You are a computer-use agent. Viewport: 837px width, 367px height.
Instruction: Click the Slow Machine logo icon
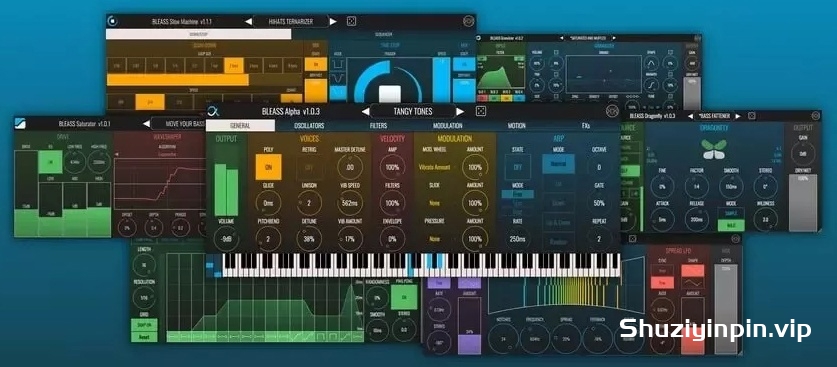112,22
